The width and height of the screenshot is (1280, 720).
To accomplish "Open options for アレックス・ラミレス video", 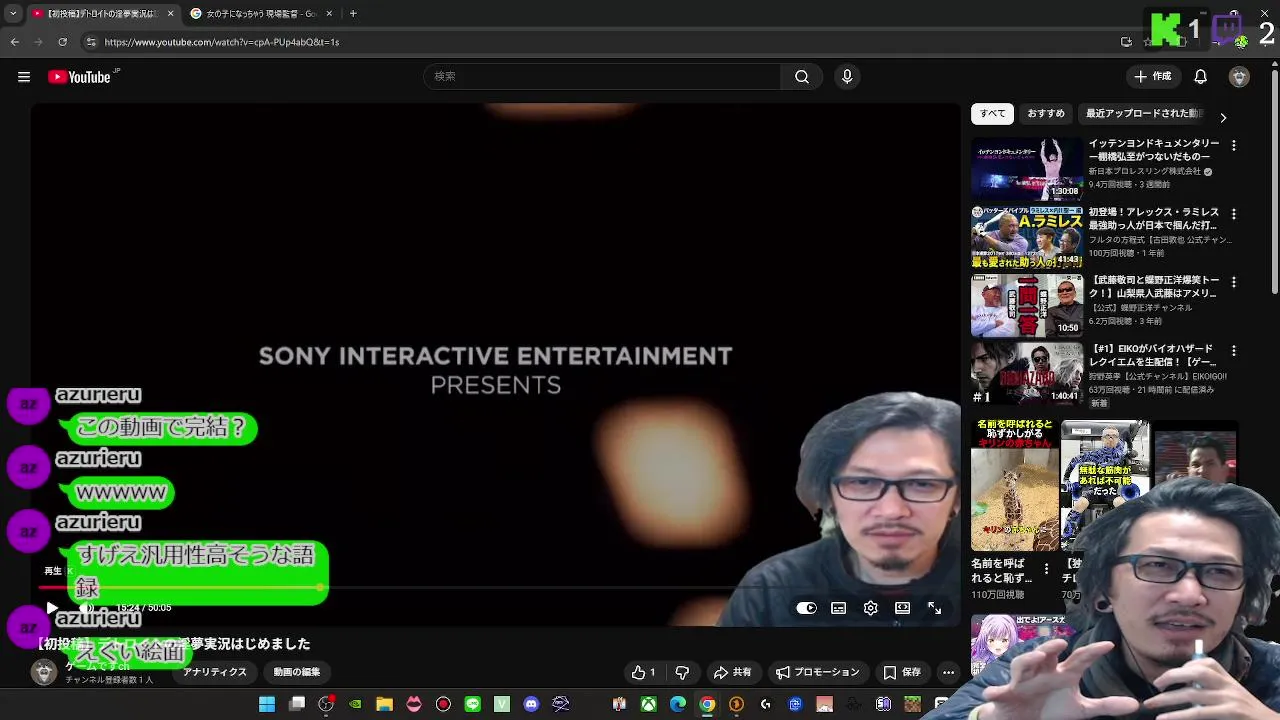I will 1234,214.
